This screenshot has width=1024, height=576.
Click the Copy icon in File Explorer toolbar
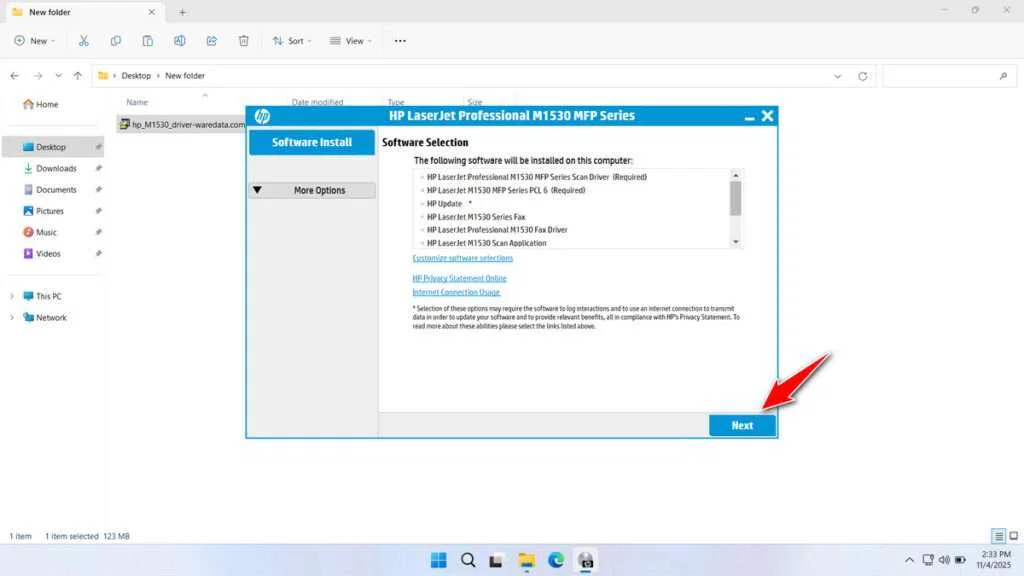click(x=116, y=40)
